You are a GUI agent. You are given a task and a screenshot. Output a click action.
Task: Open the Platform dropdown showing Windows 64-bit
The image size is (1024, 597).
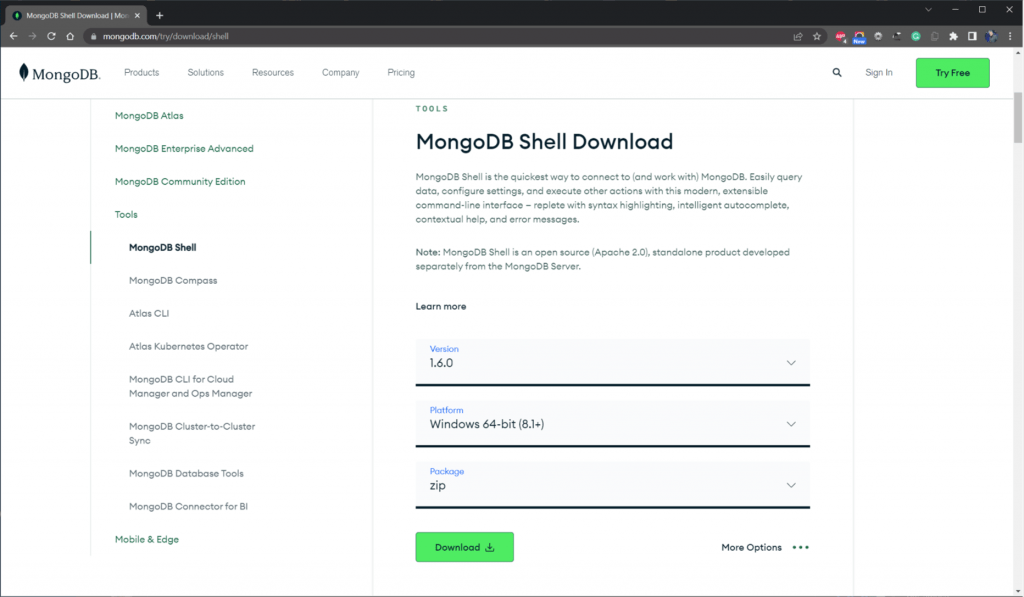[613, 423]
